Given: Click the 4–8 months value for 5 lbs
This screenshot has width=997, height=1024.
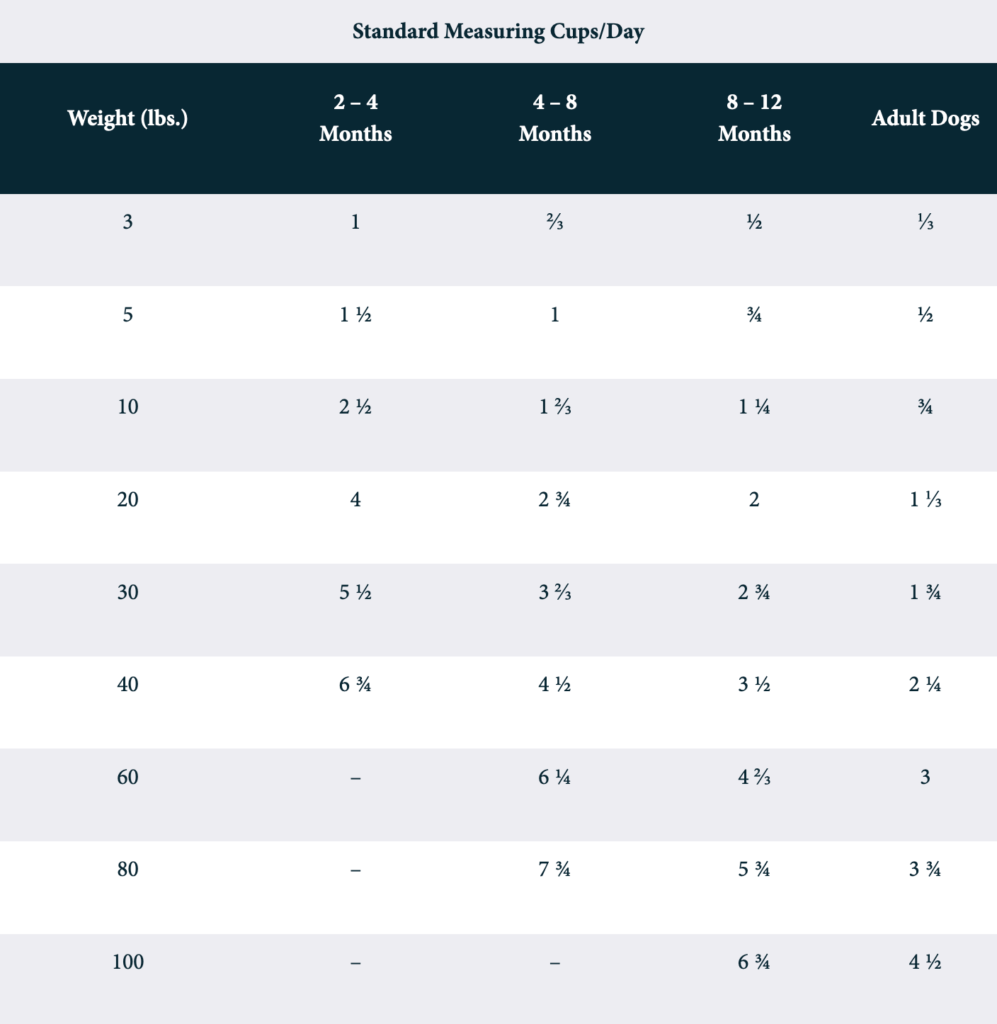Looking at the screenshot, I should point(555,315).
